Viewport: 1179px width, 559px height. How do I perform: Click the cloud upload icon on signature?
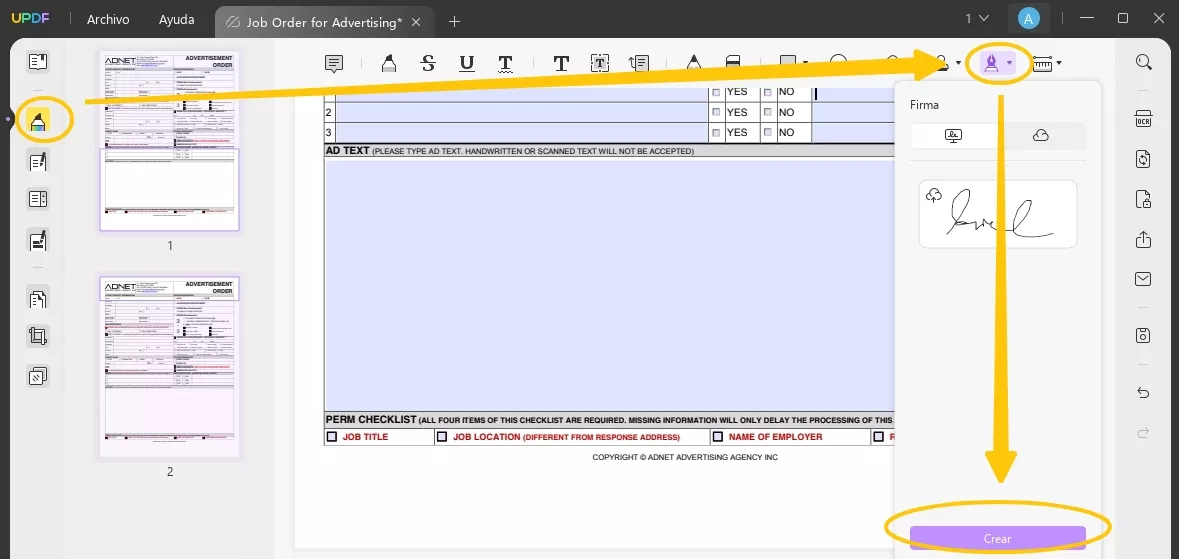click(x=934, y=196)
